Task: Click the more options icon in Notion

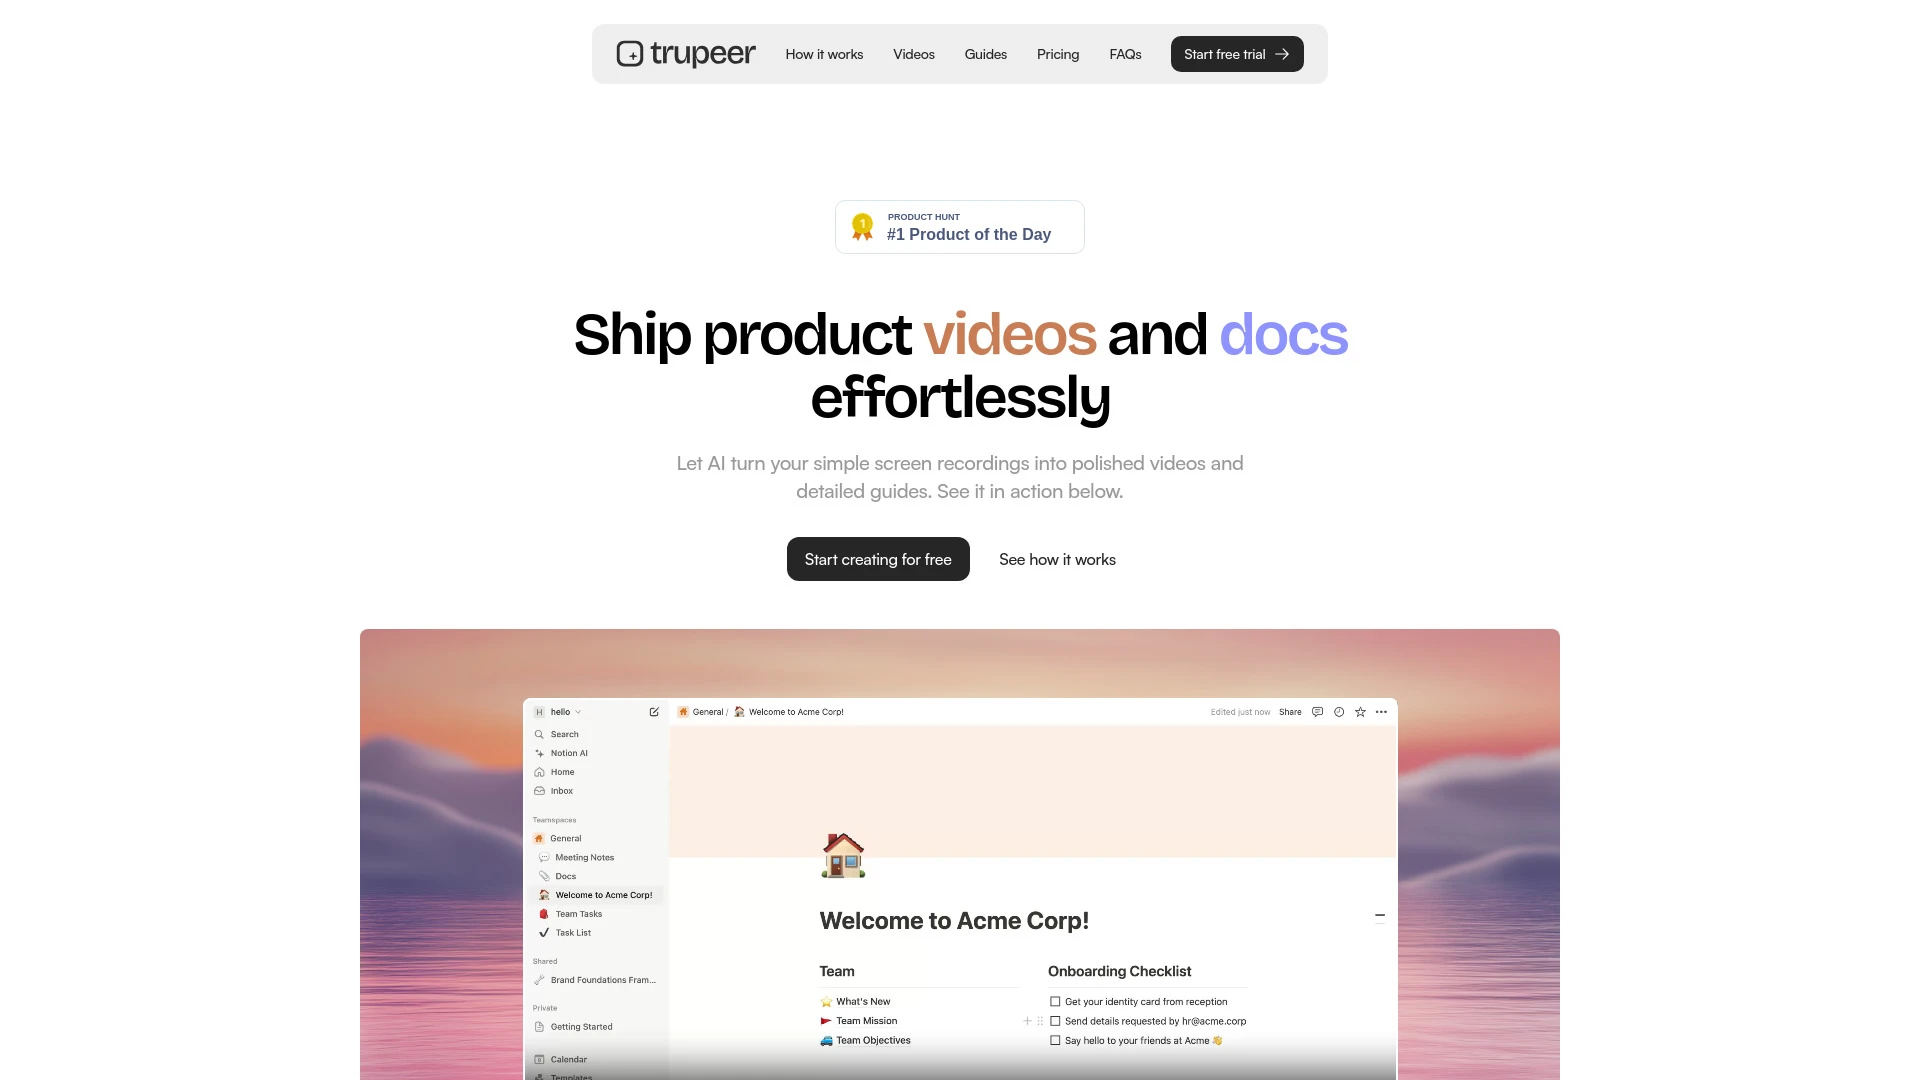Action: pyautogui.click(x=1382, y=712)
